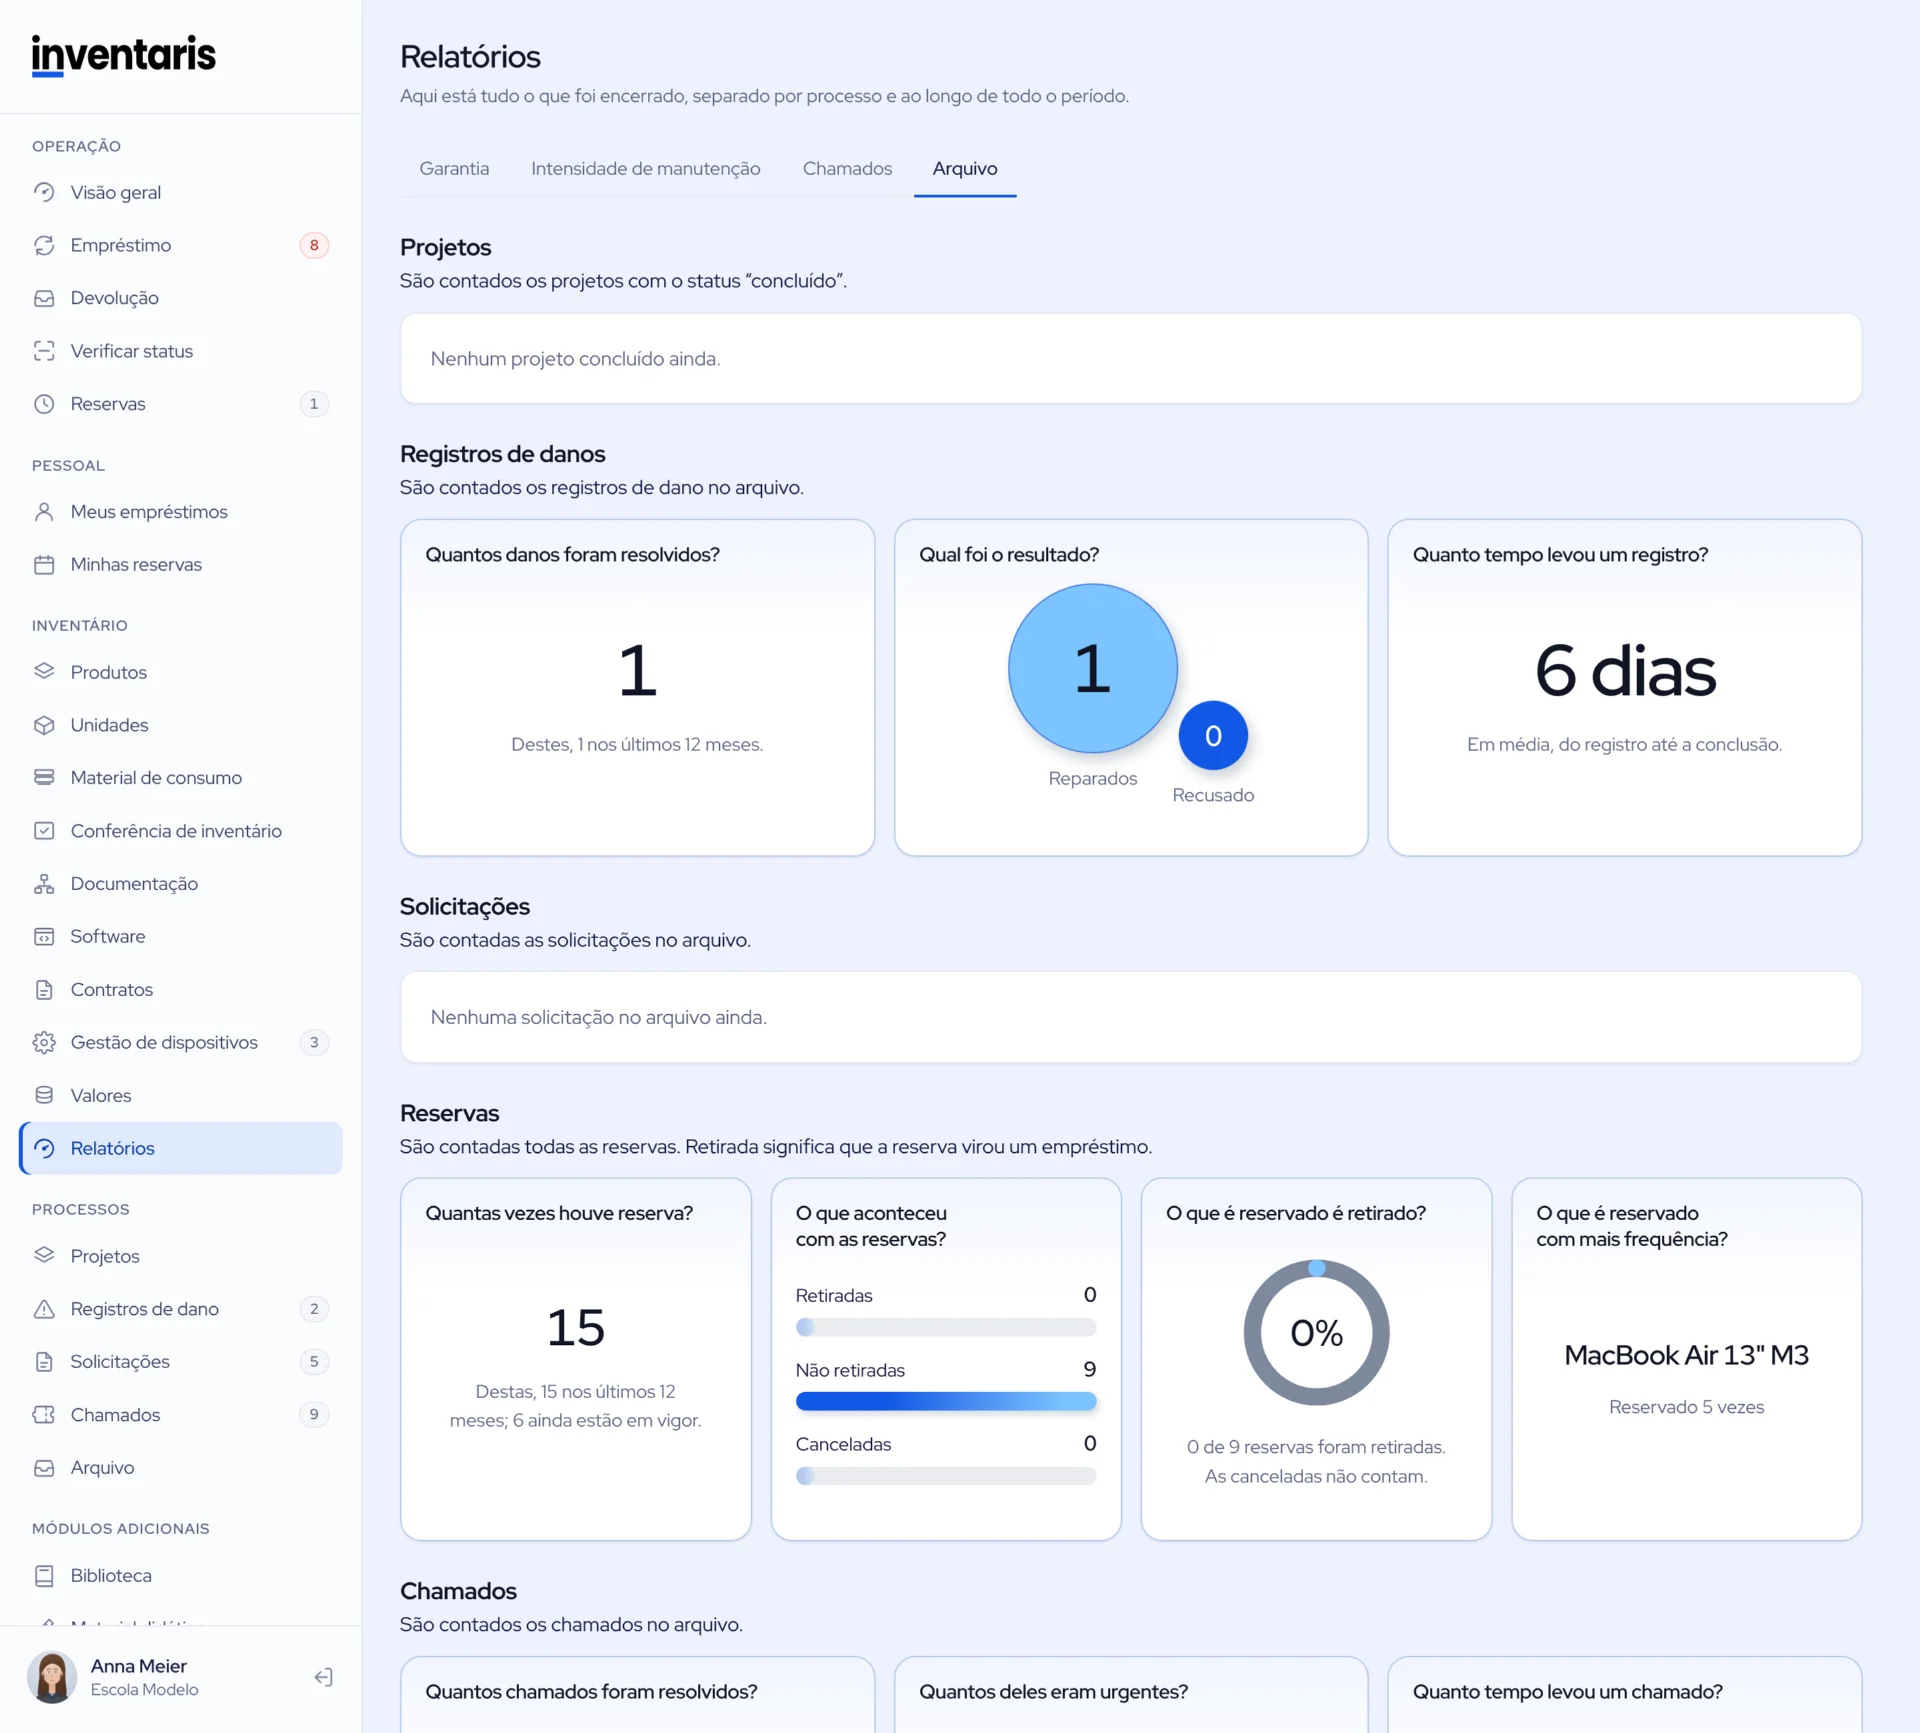1920x1733 pixels.
Task: Select the Arquivo tab
Action: 965,169
